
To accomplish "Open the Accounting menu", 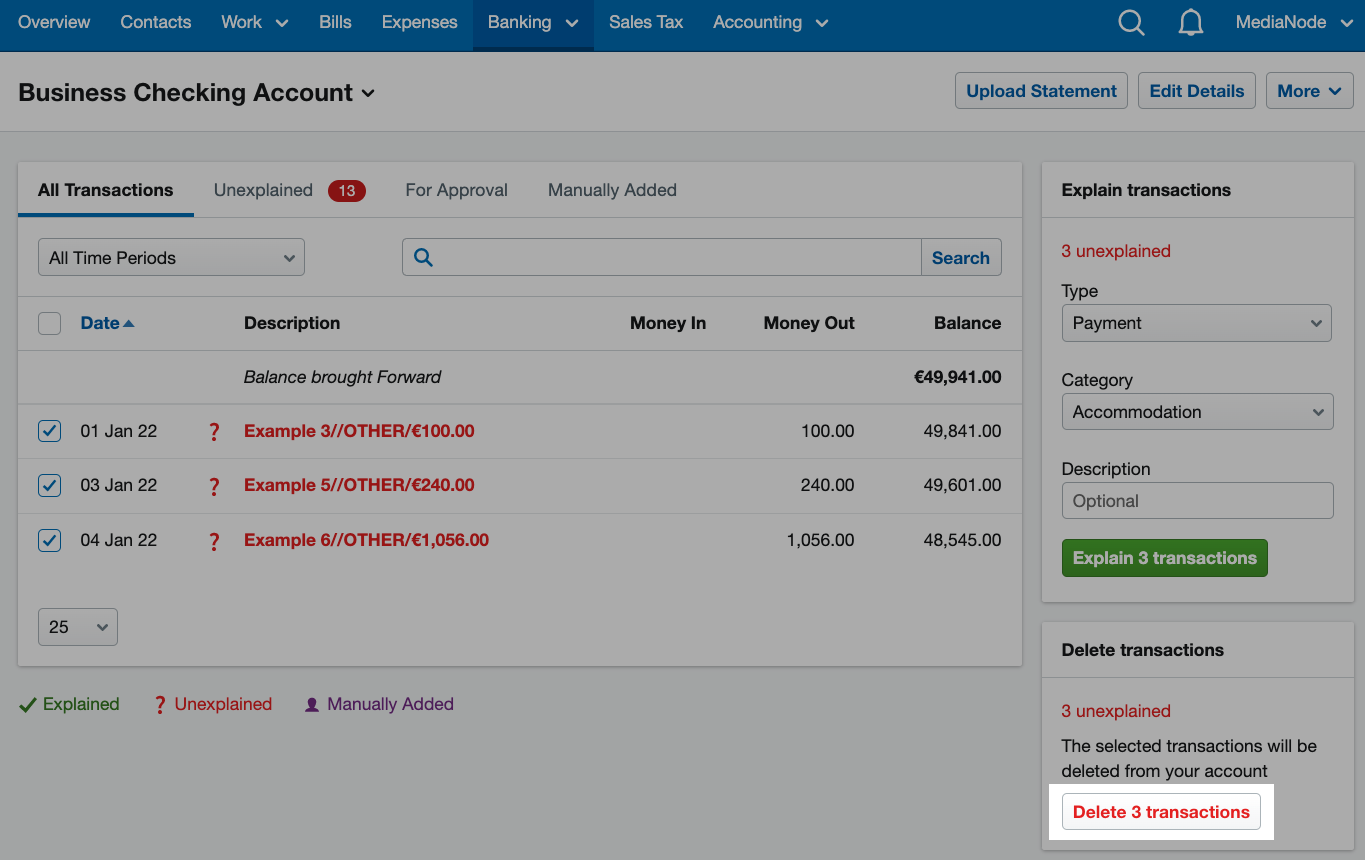I will point(770,22).
